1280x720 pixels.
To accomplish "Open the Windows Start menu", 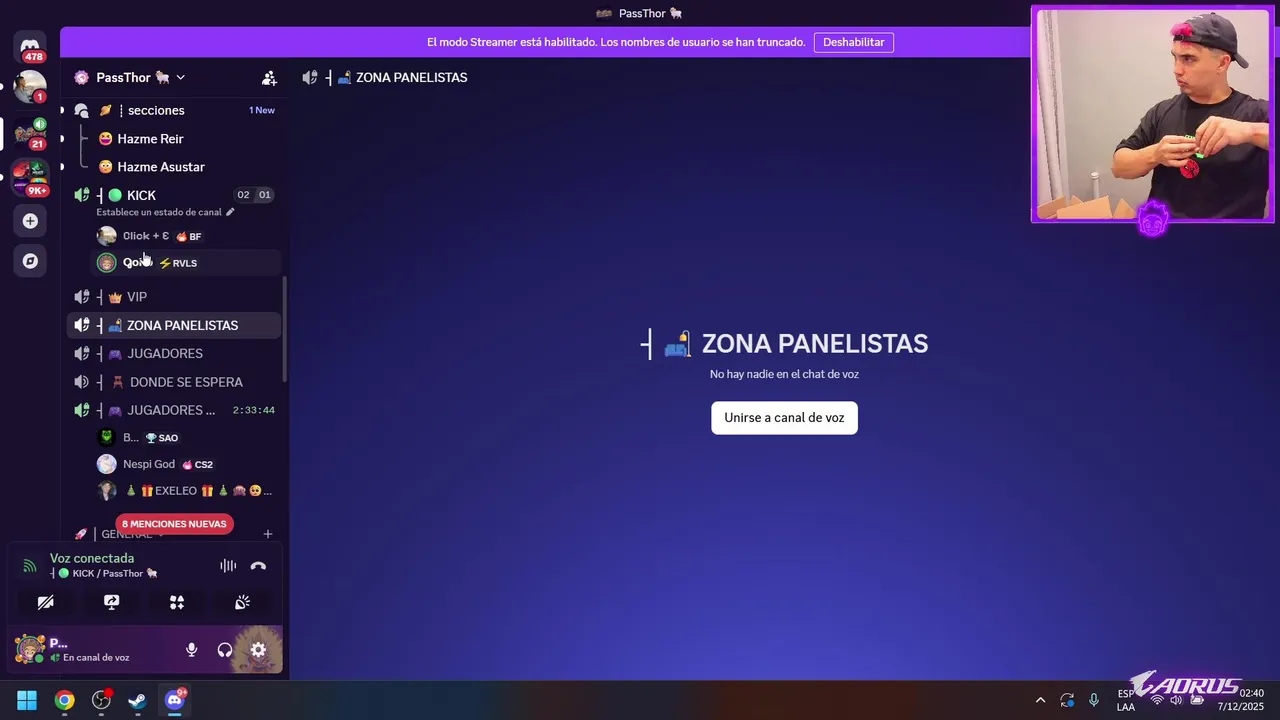I will 27,700.
